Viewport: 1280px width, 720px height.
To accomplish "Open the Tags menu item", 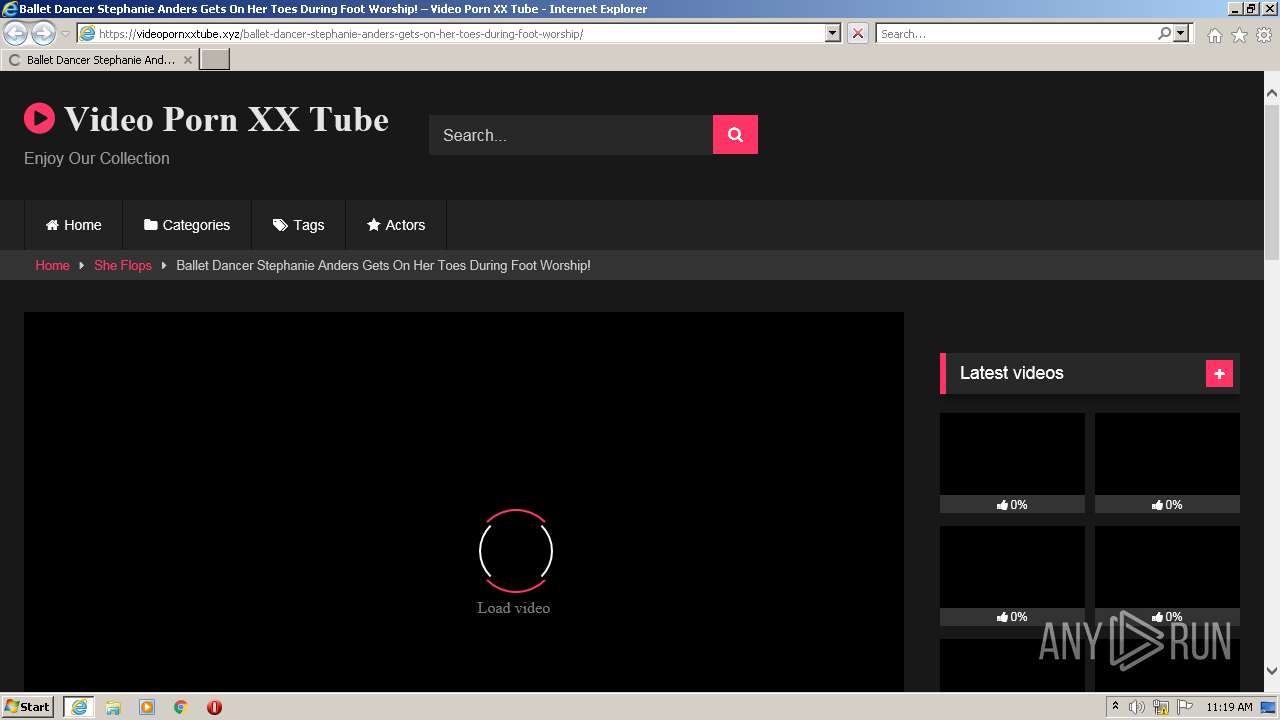I will click(x=299, y=225).
